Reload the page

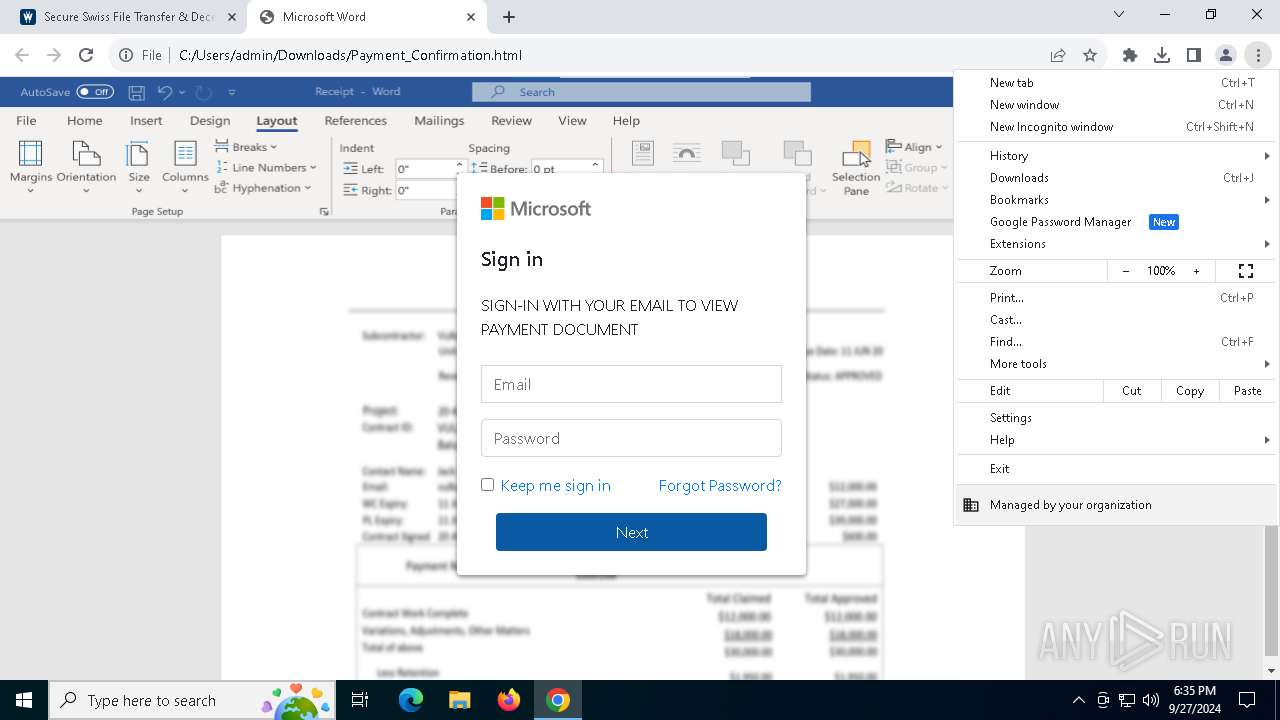click(x=86, y=55)
